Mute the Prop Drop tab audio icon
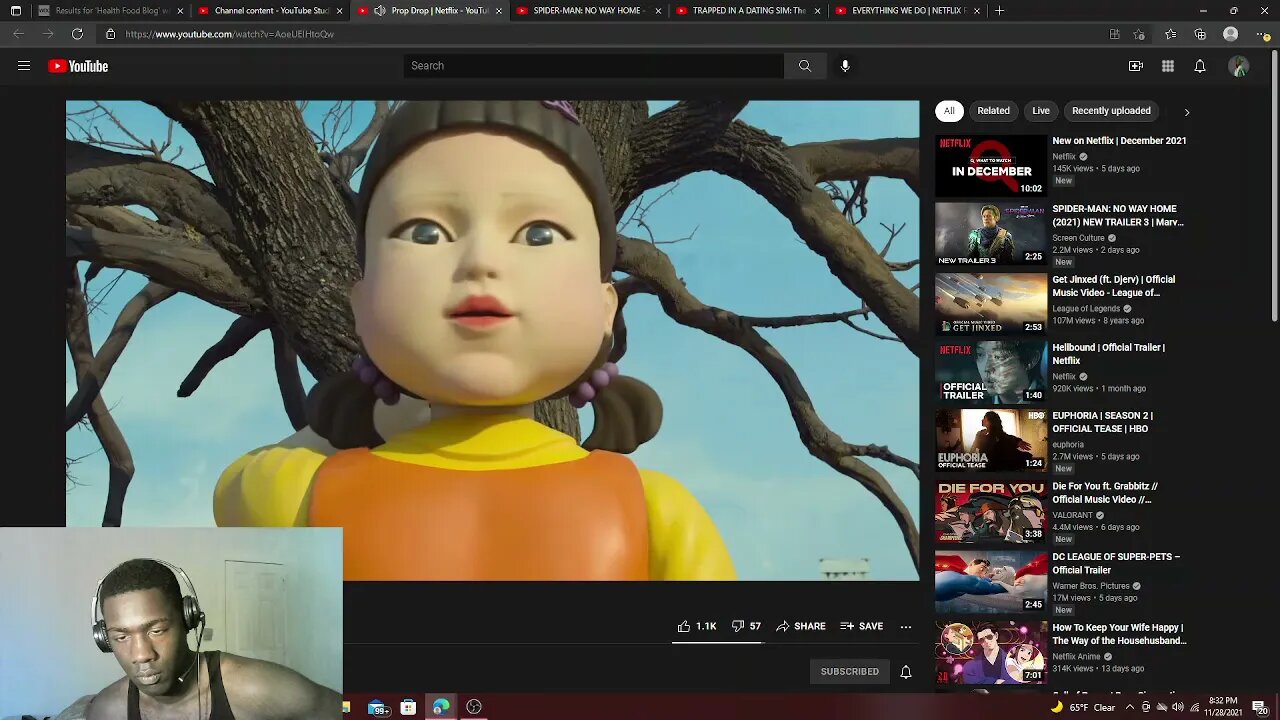1280x720 pixels. coord(380,11)
